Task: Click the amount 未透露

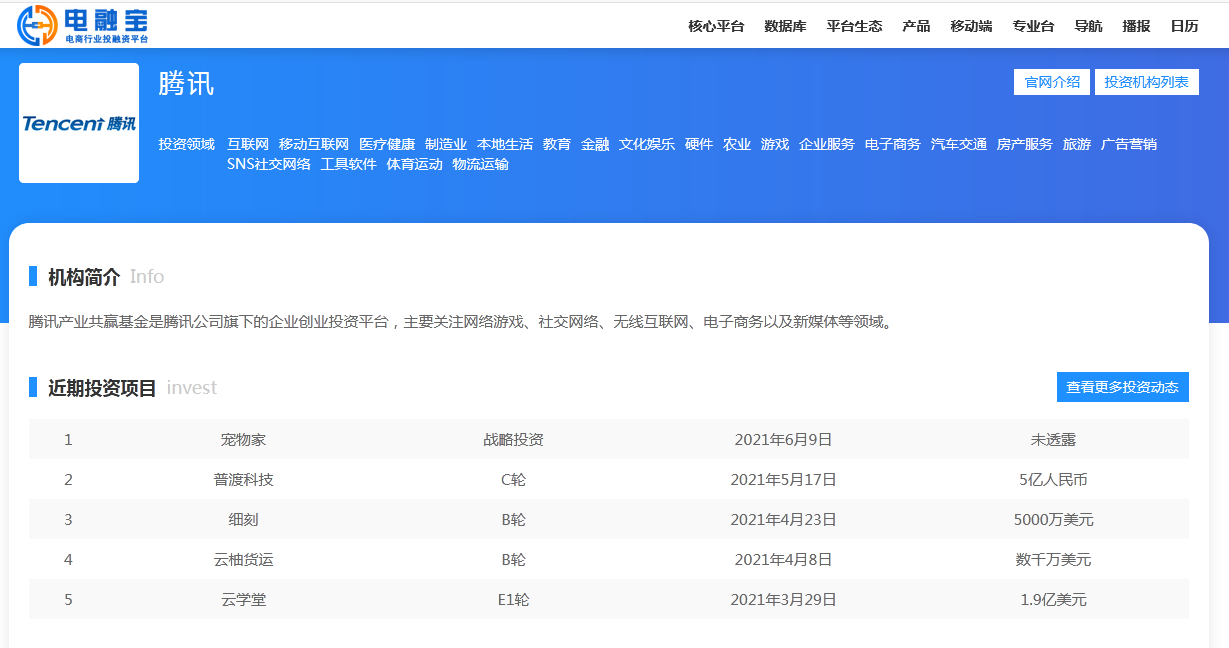Action: coord(1053,439)
